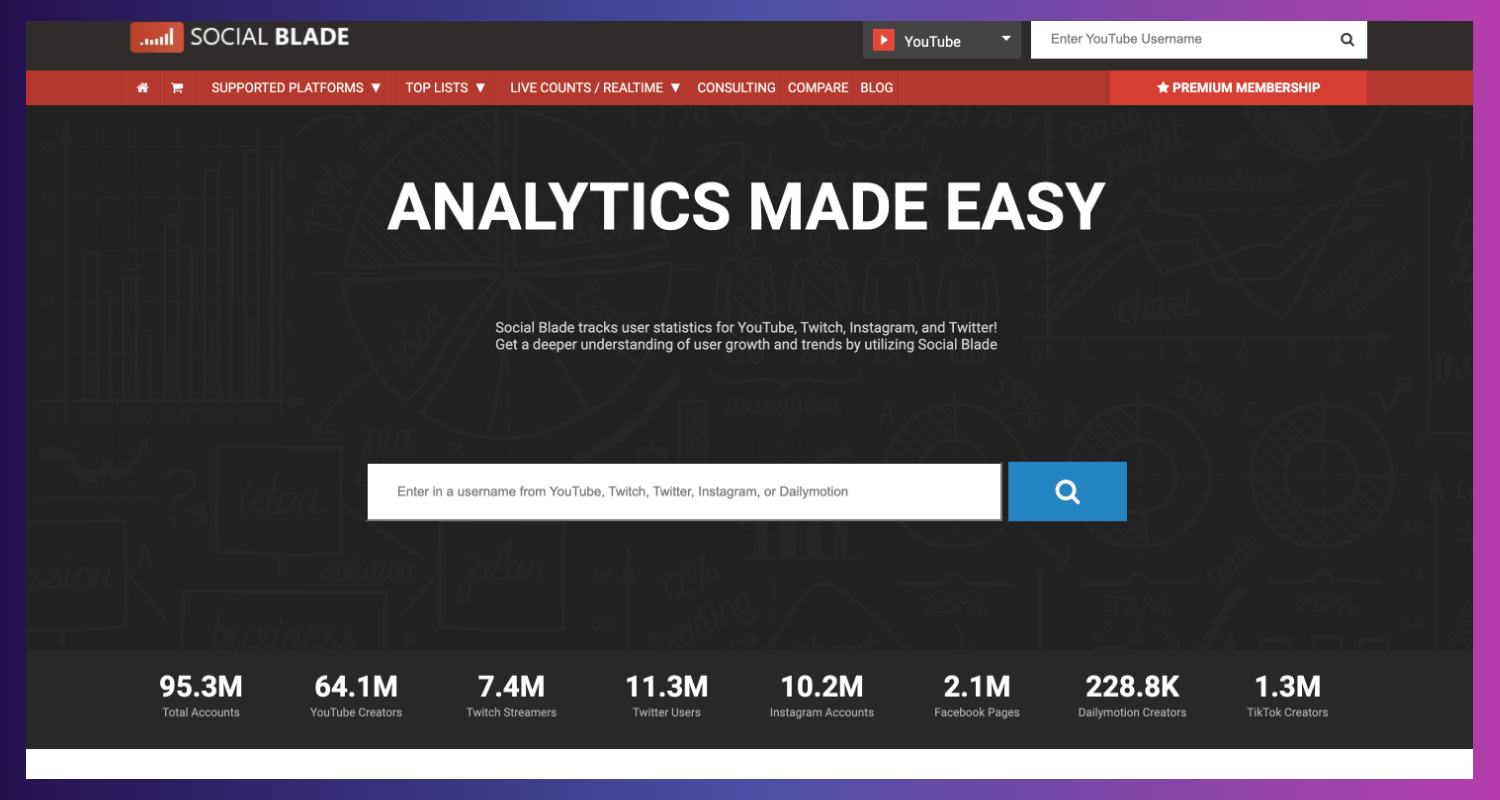
Task: Click the "Get a deeper understanding" line
Action: point(746,345)
